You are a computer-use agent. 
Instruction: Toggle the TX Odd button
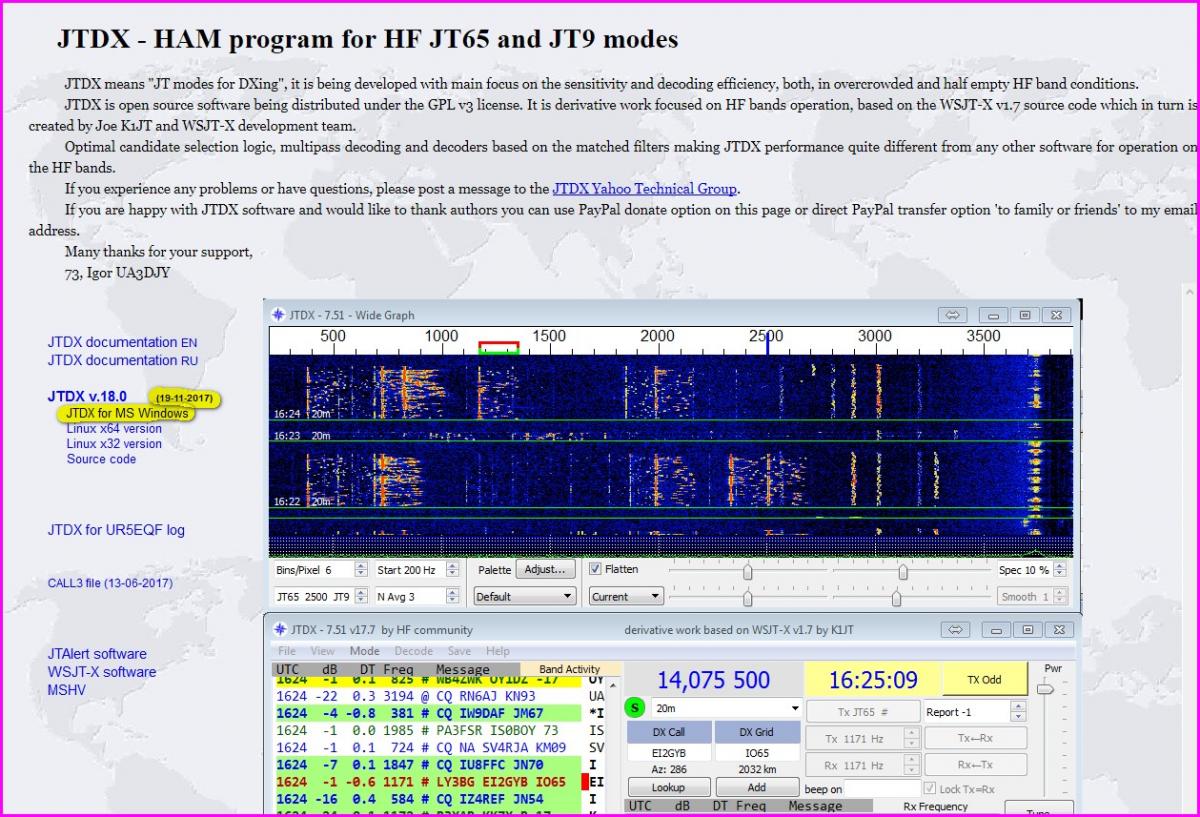click(983, 680)
